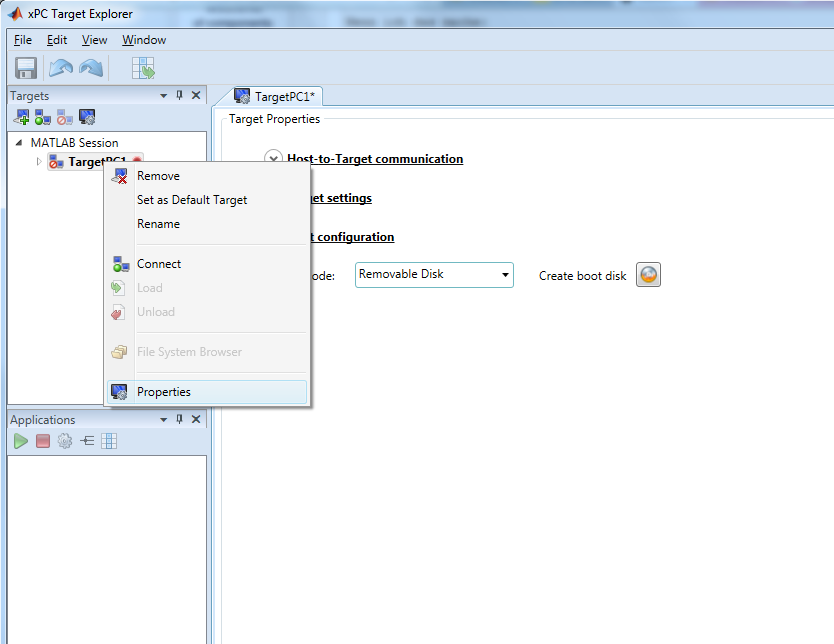Click the Applications panel title

43,420
